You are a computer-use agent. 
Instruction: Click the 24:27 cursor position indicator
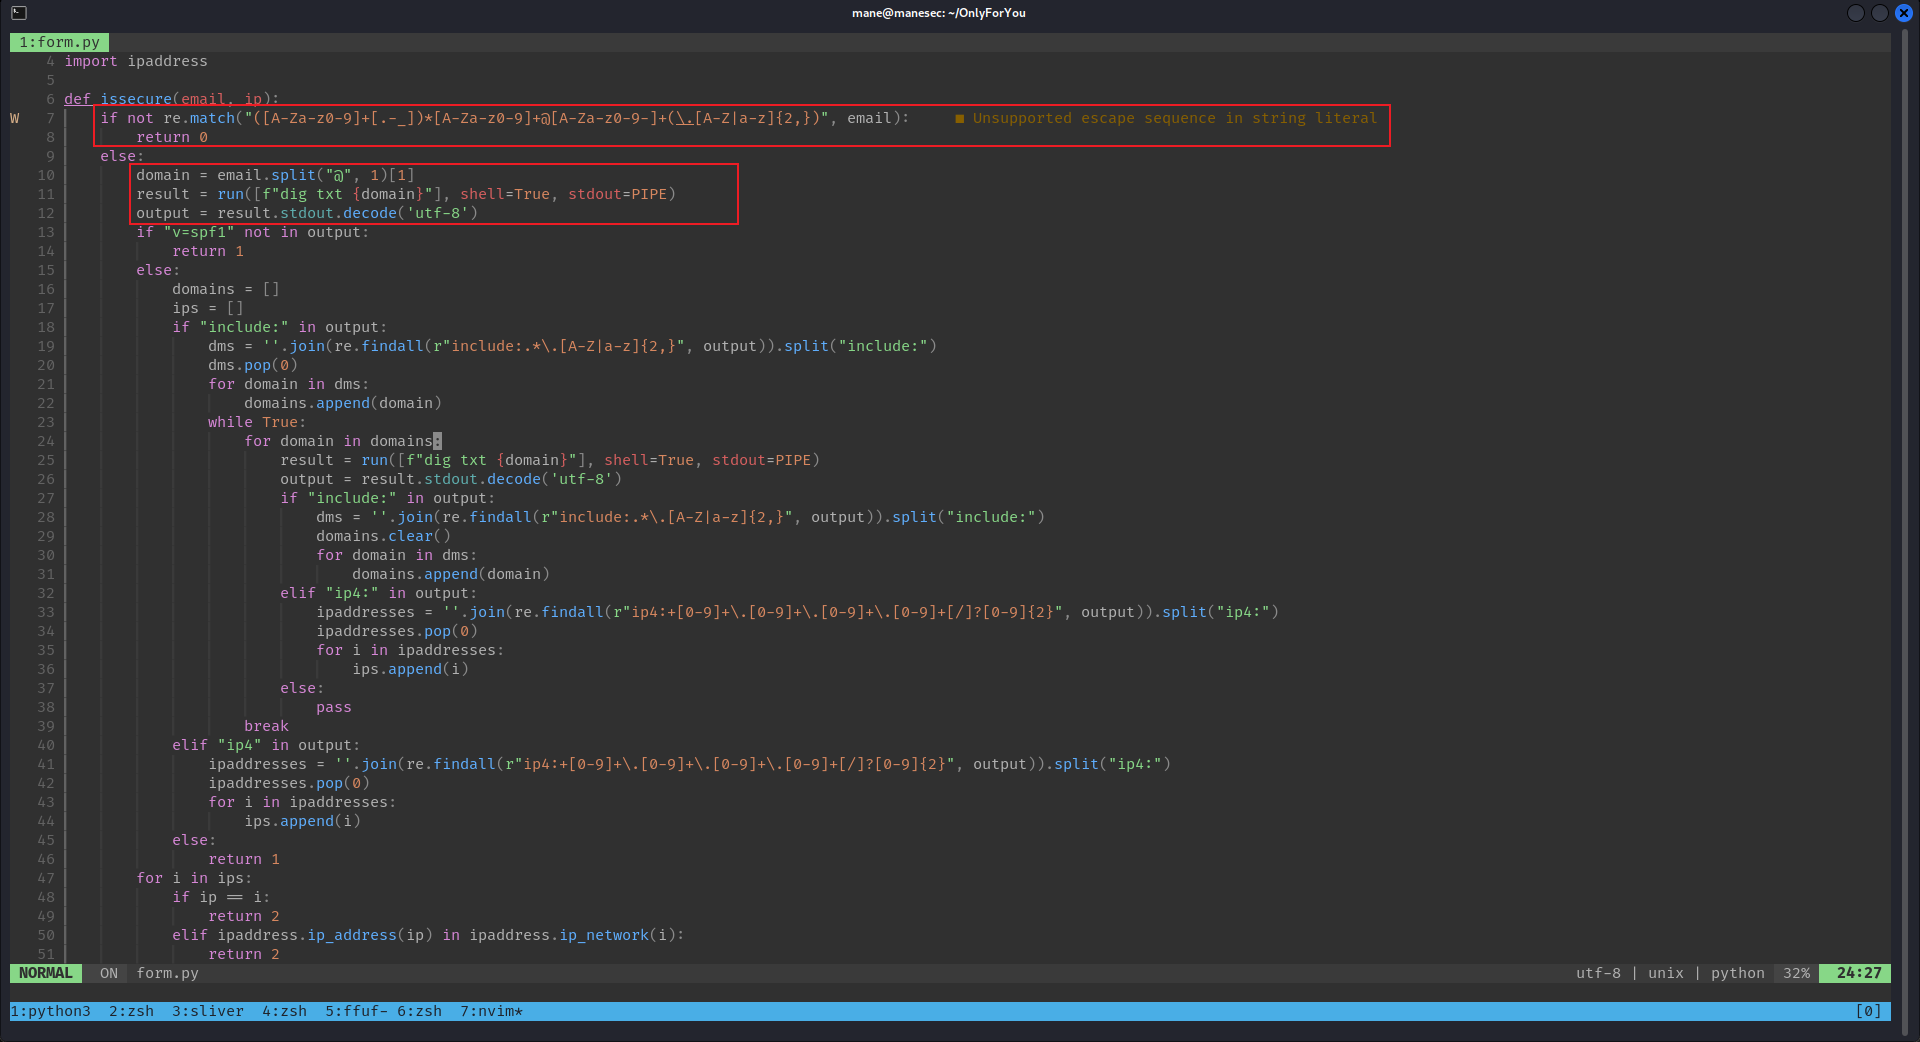click(x=1856, y=973)
